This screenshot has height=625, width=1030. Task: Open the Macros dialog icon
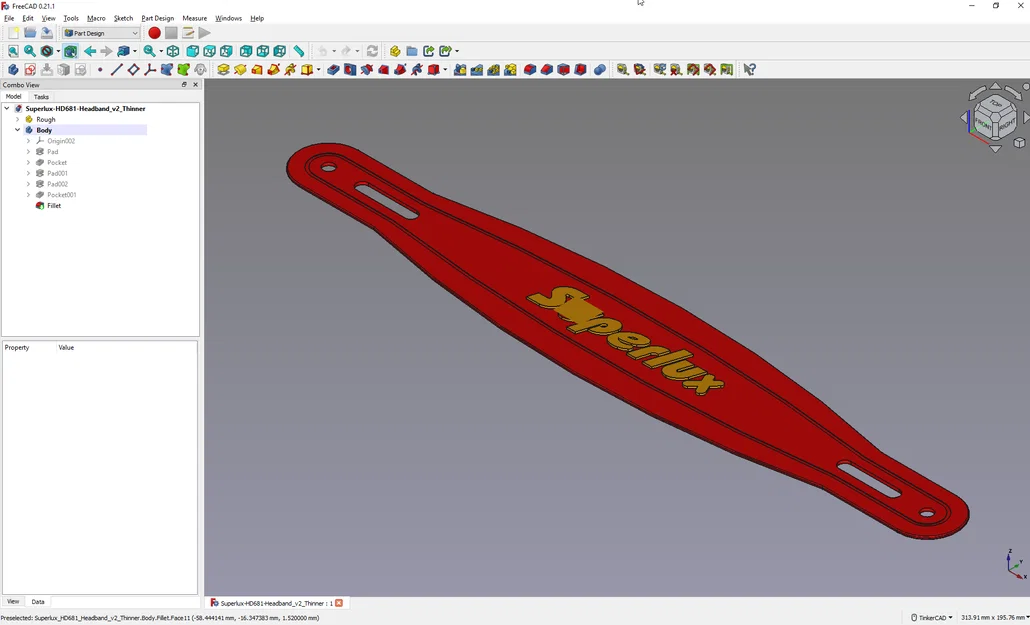click(x=188, y=33)
